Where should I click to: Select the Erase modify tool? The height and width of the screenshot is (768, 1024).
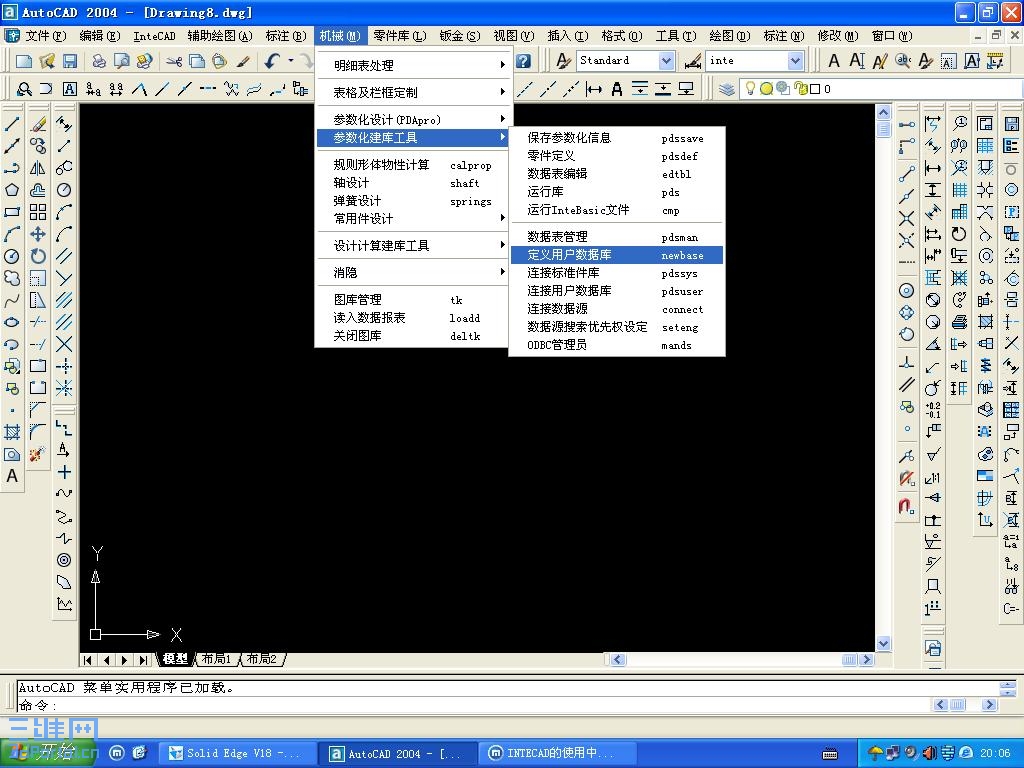click(x=38, y=123)
